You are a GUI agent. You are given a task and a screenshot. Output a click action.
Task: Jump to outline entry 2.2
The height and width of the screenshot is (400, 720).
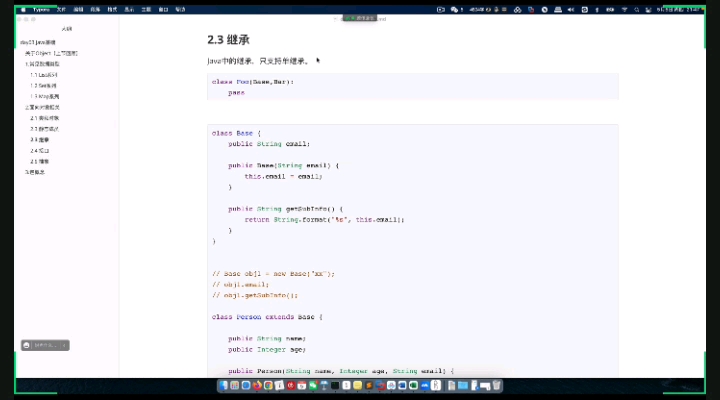(45, 129)
